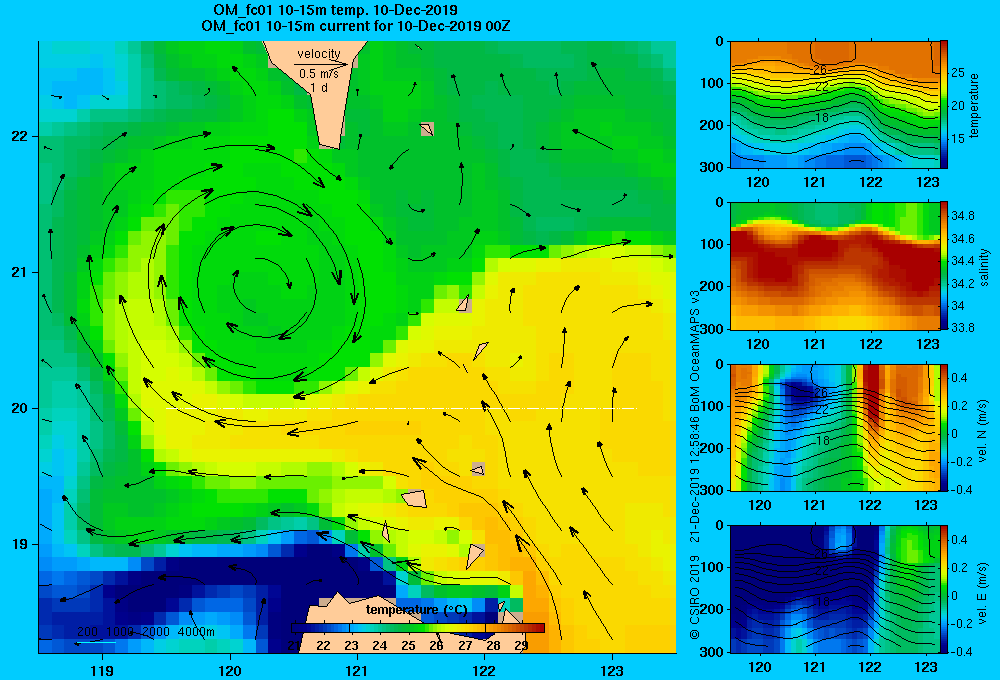
Task: Click the "25" tick on temperature section colorbar
Action: click(x=958, y=73)
